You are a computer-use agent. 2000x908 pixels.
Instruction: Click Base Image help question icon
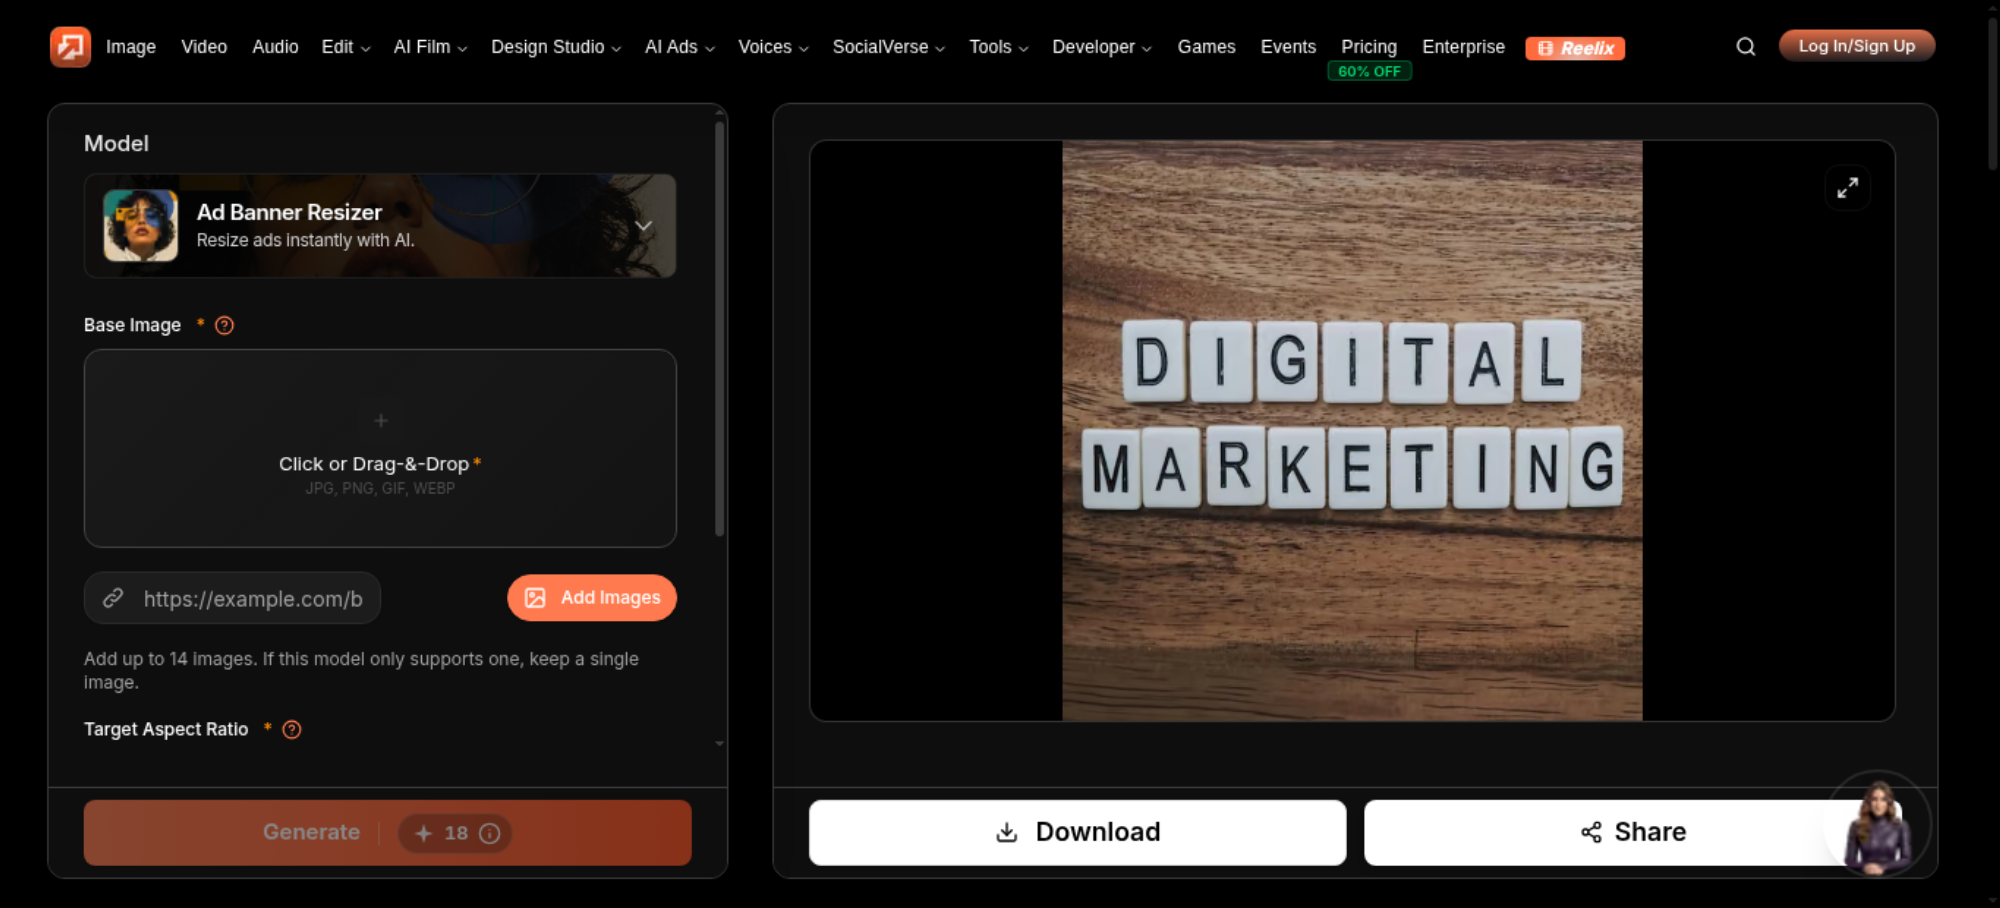[224, 325]
